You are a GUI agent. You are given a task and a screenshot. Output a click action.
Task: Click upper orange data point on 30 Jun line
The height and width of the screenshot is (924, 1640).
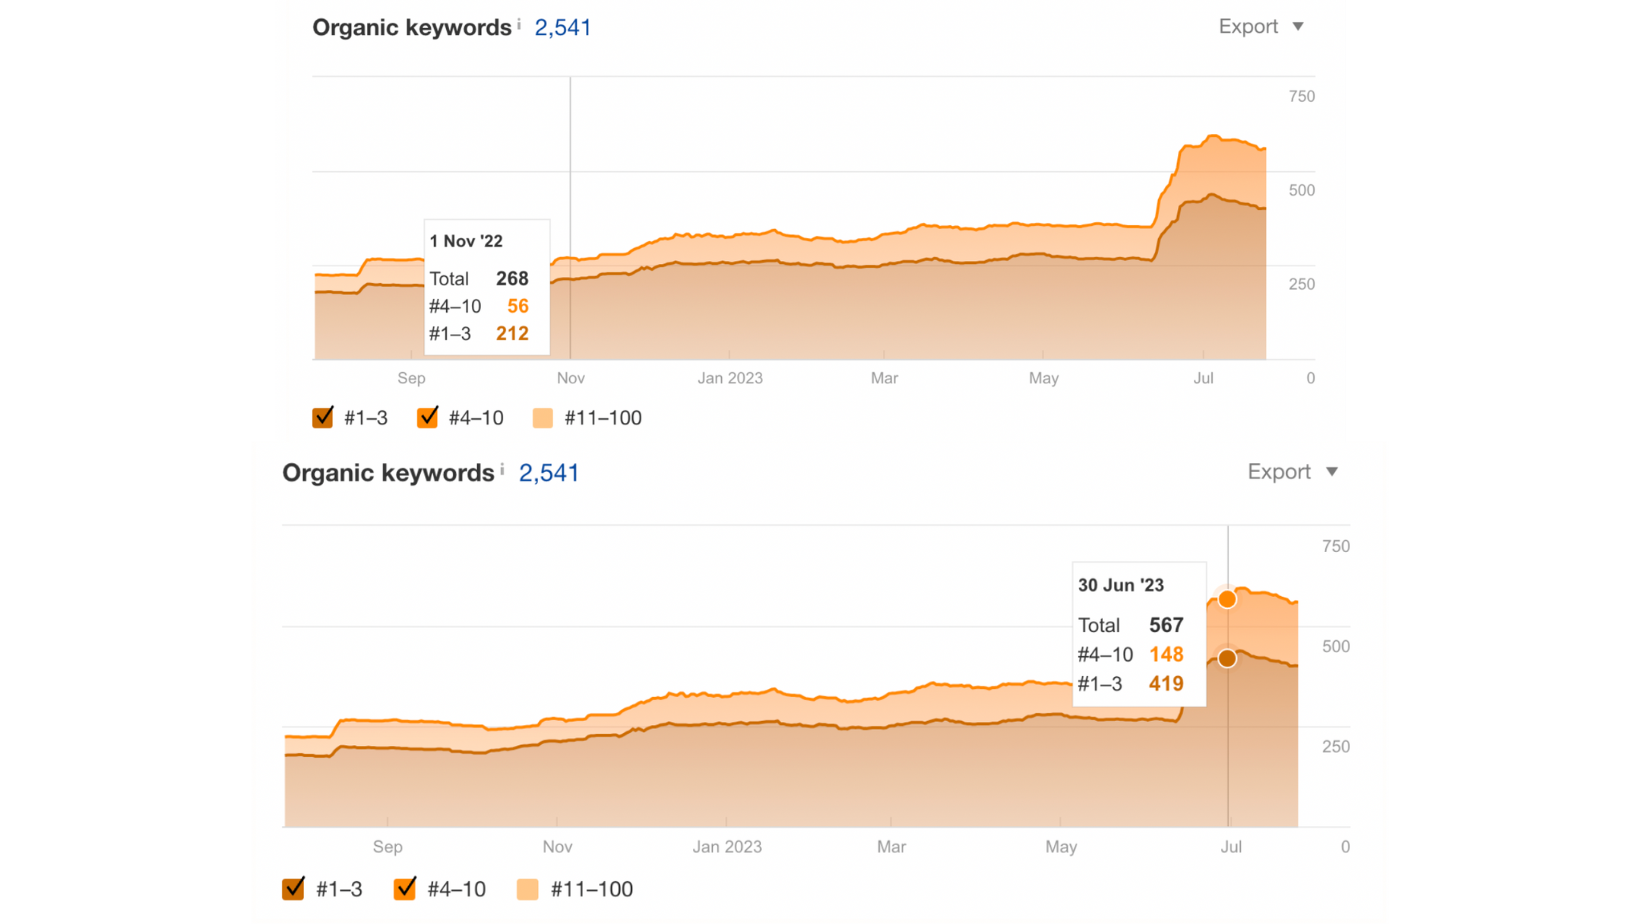[x=1227, y=599]
